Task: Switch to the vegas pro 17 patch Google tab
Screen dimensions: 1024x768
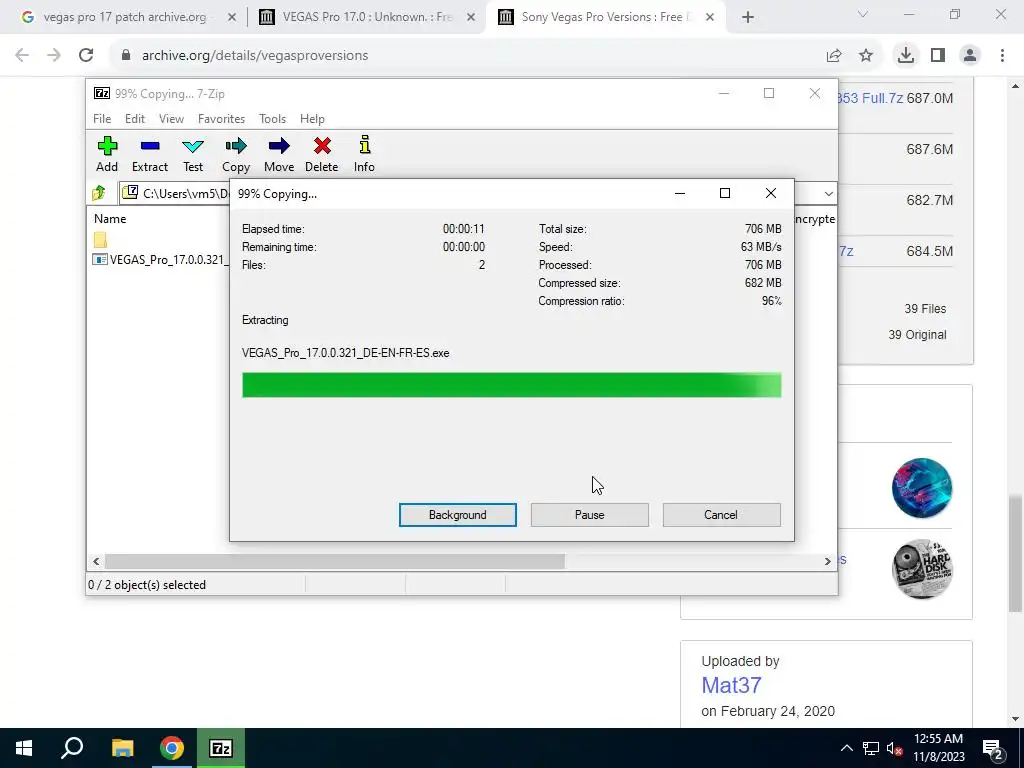Action: click(124, 17)
